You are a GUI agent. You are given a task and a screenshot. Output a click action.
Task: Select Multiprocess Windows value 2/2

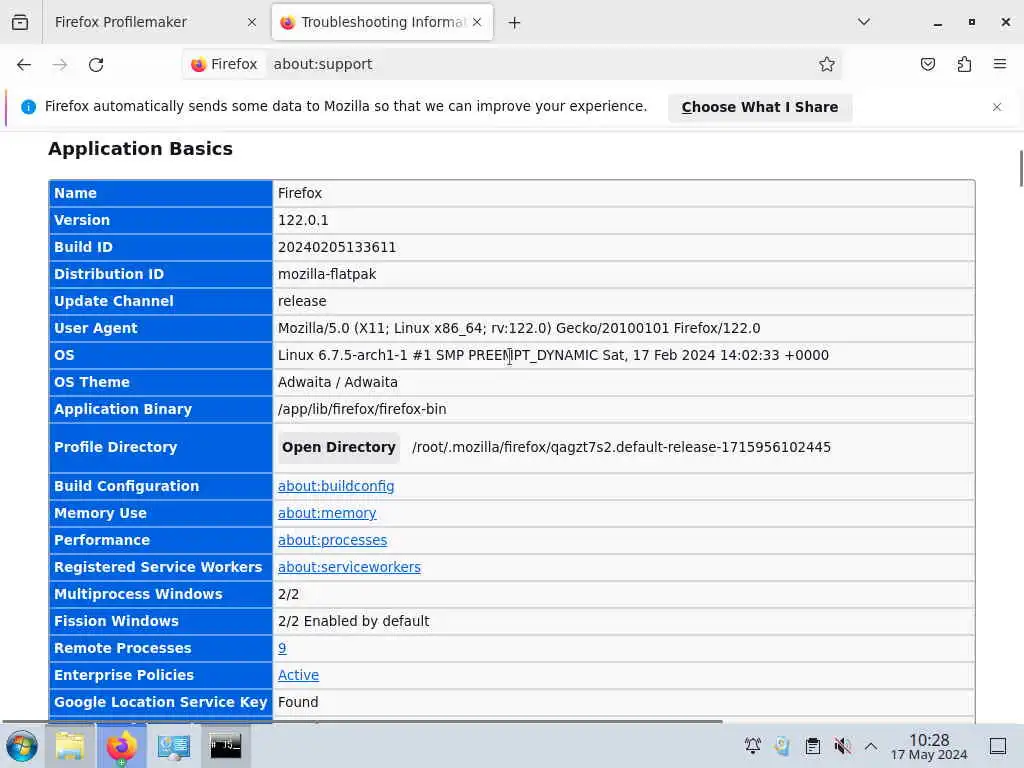pyautogui.click(x=288, y=594)
